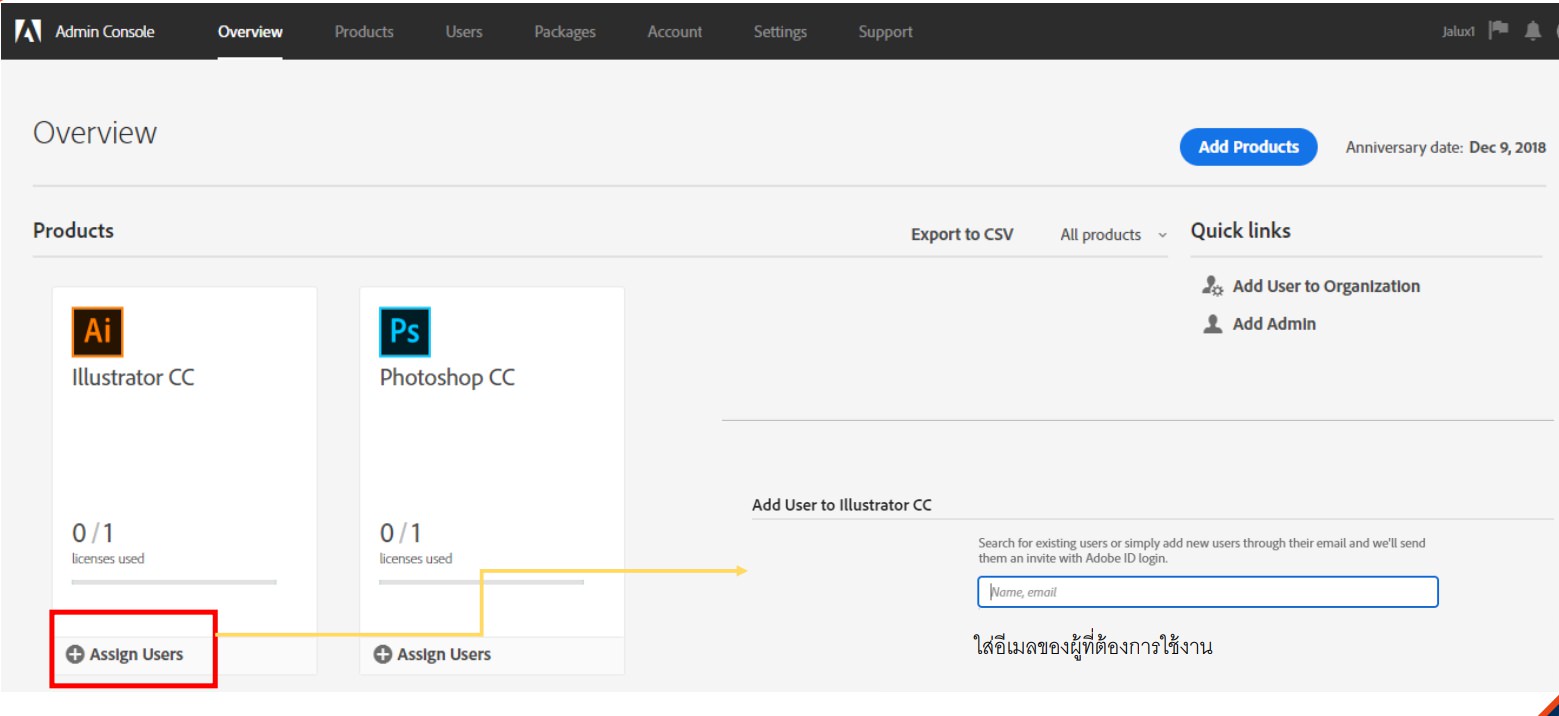
Task: Click the Add User to Illustrator CC heading
Action: (842, 505)
